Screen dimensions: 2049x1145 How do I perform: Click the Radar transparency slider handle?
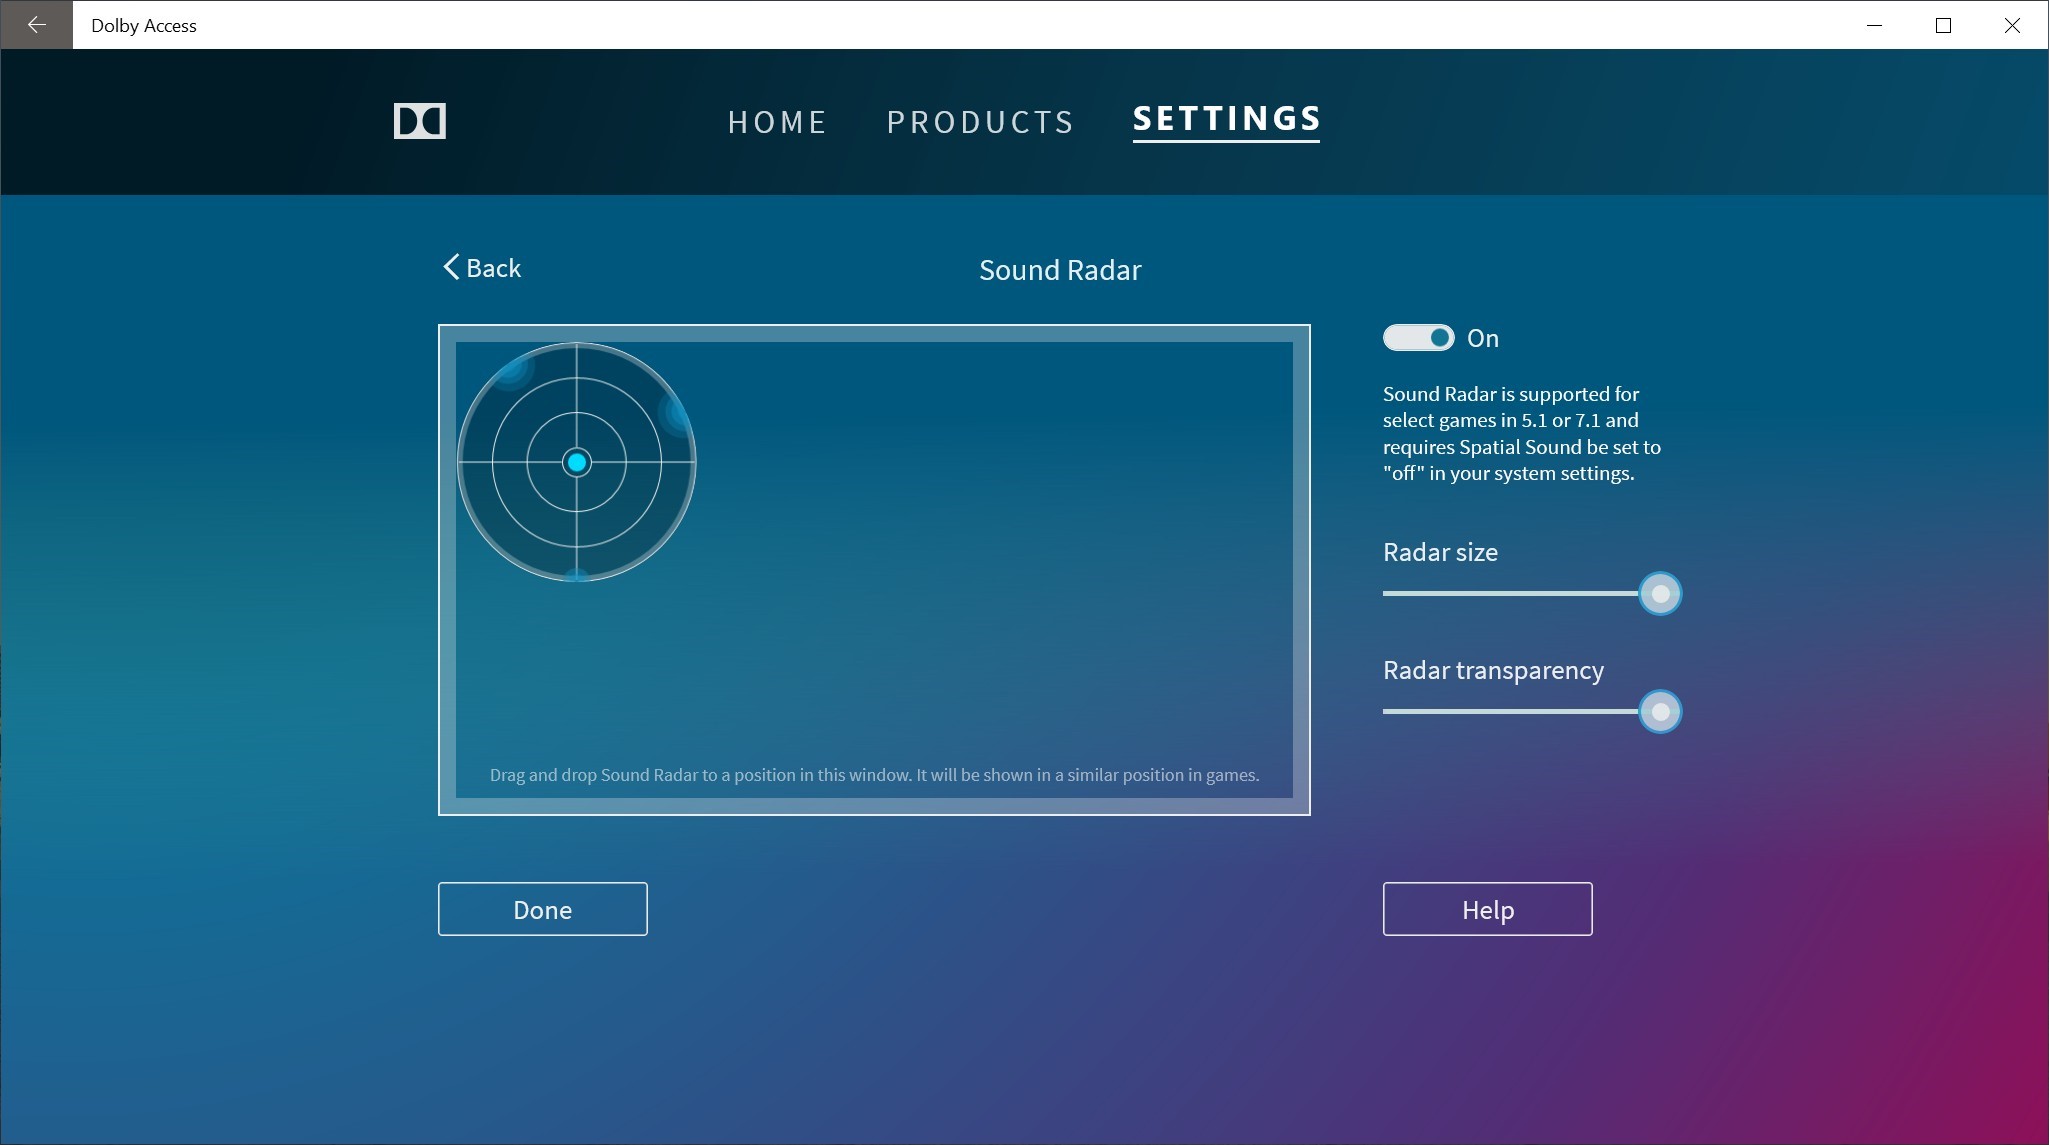[x=1659, y=712]
